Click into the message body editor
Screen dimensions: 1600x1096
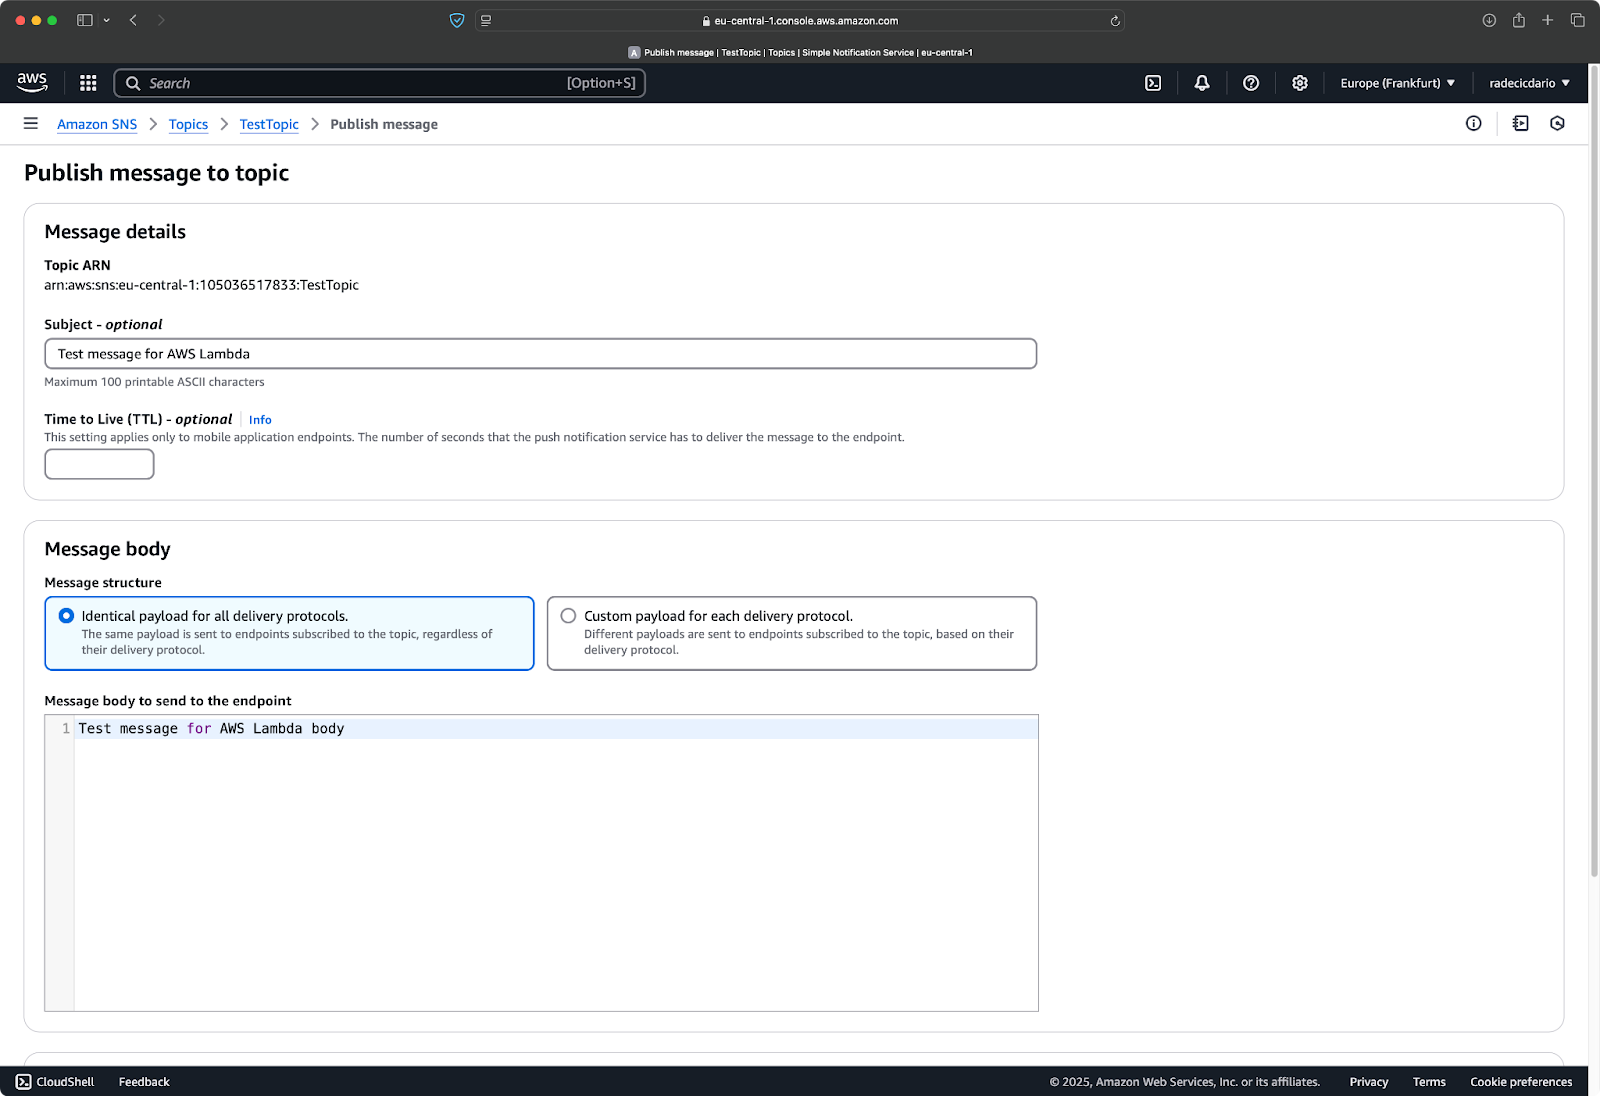click(x=556, y=863)
